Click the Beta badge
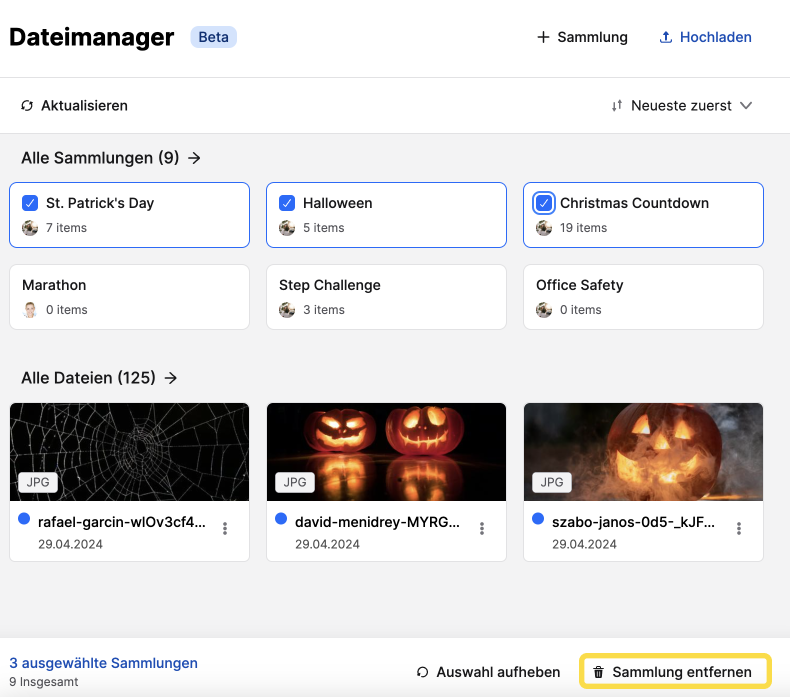This screenshot has width=790, height=697. pyautogui.click(x=213, y=37)
